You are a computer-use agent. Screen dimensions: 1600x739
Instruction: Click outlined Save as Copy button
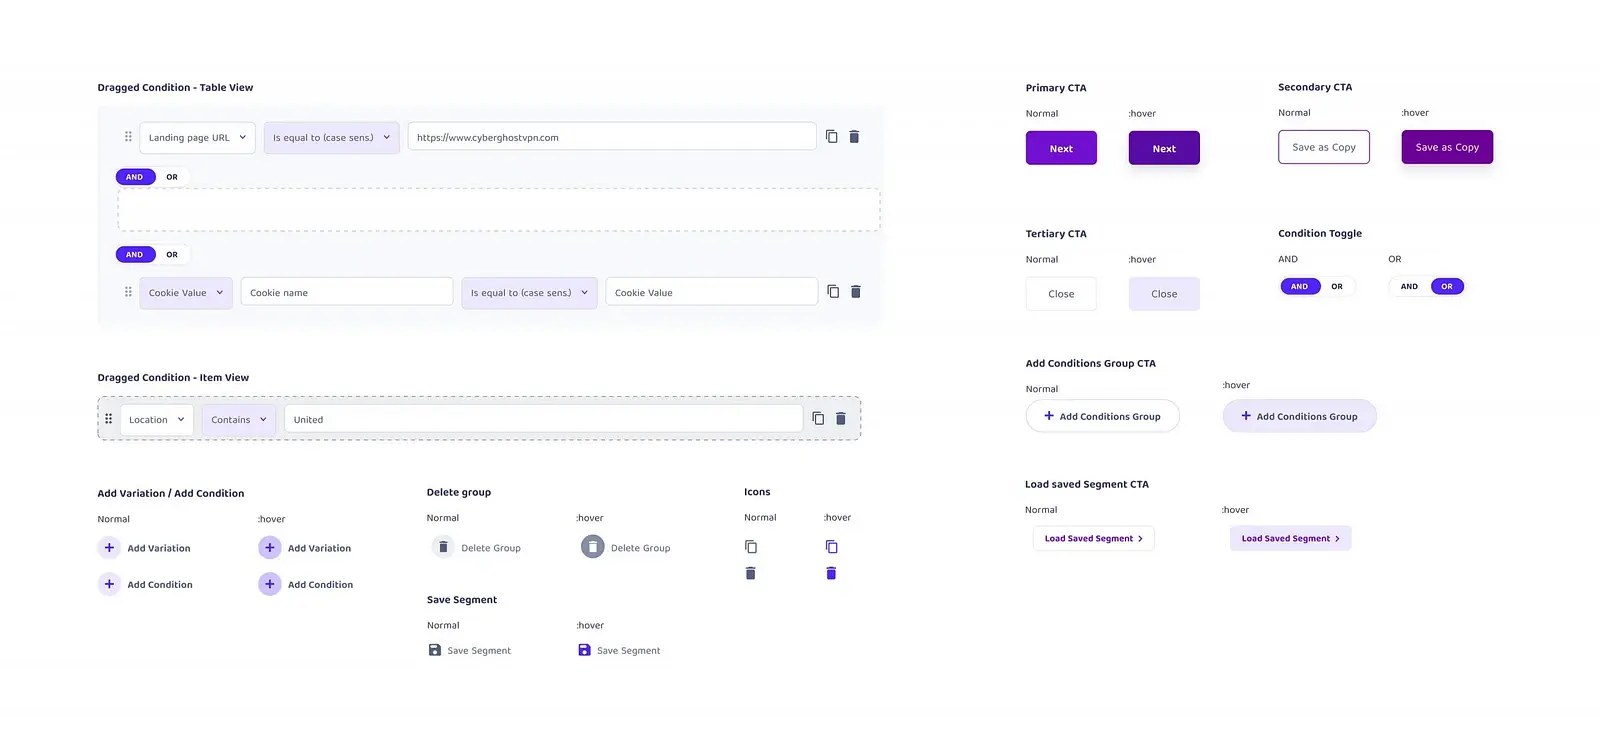pyautogui.click(x=1324, y=147)
